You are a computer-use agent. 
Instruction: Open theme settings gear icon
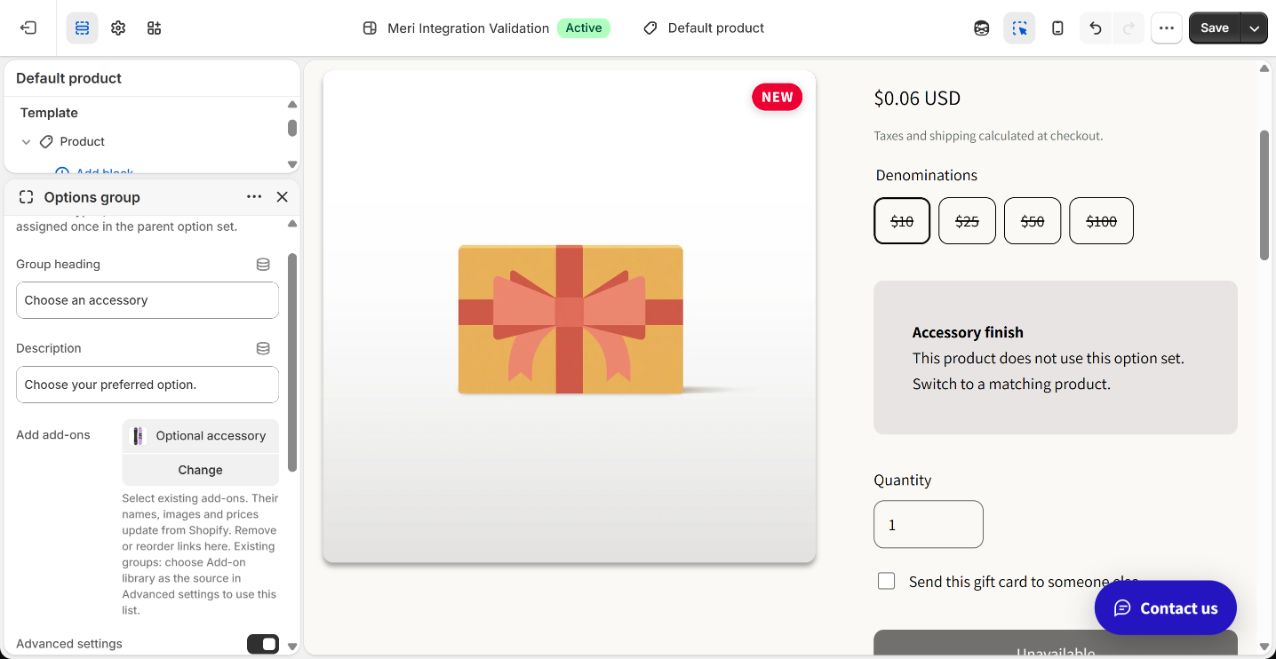(118, 28)
